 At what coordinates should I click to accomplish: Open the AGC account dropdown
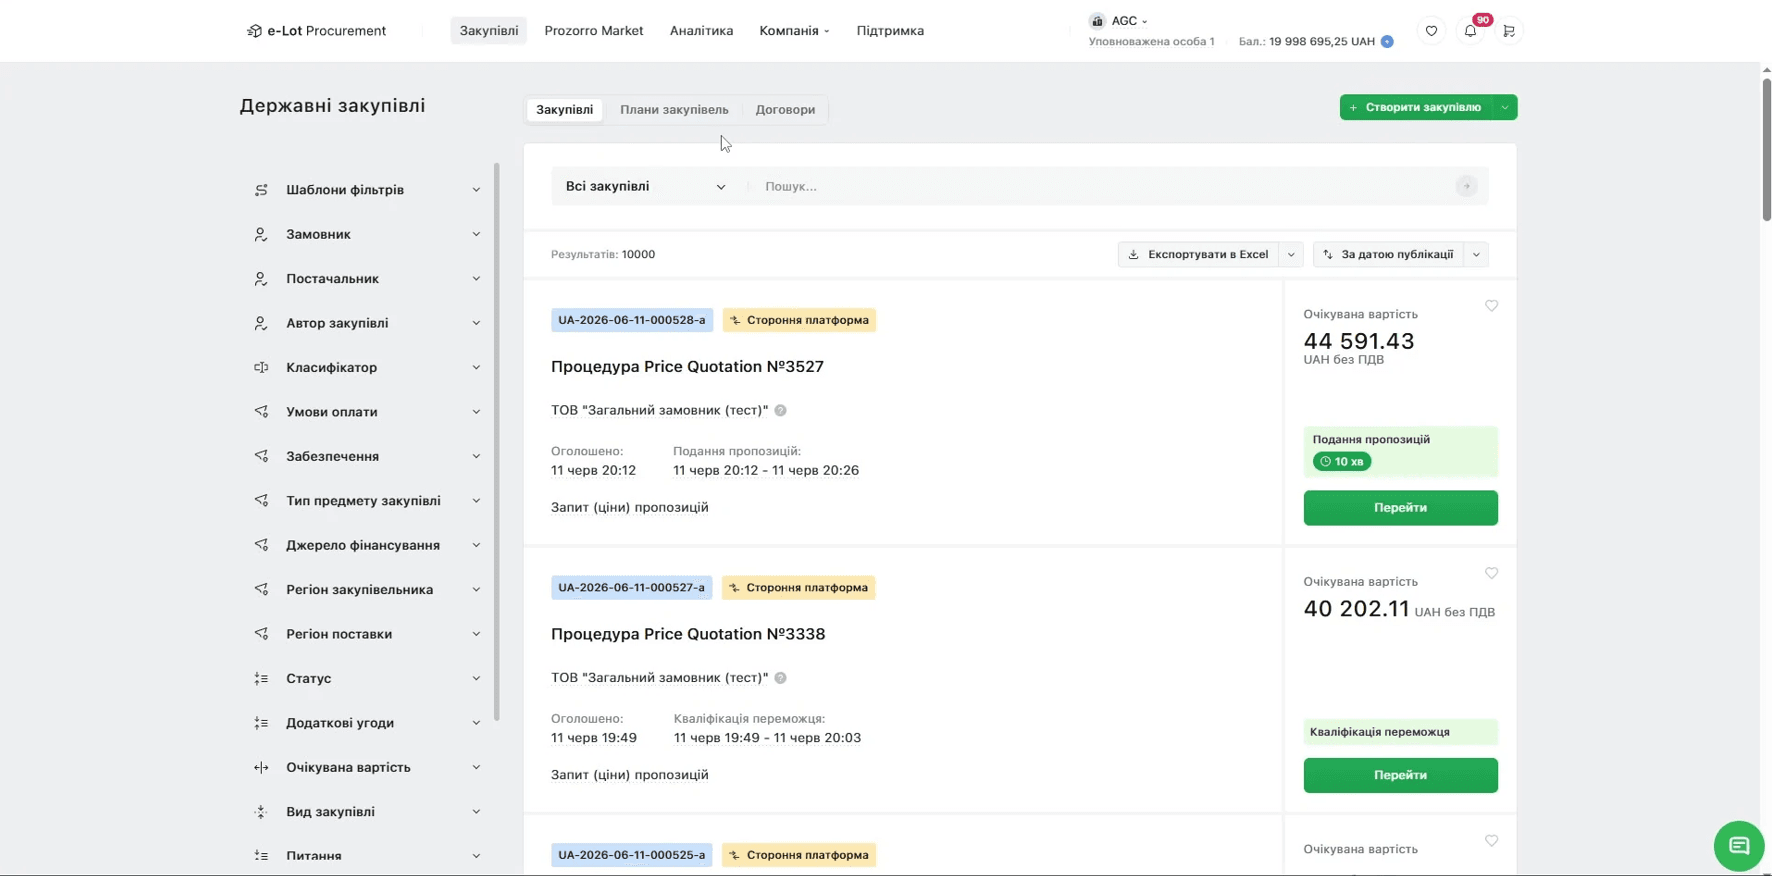(1119, 21)
